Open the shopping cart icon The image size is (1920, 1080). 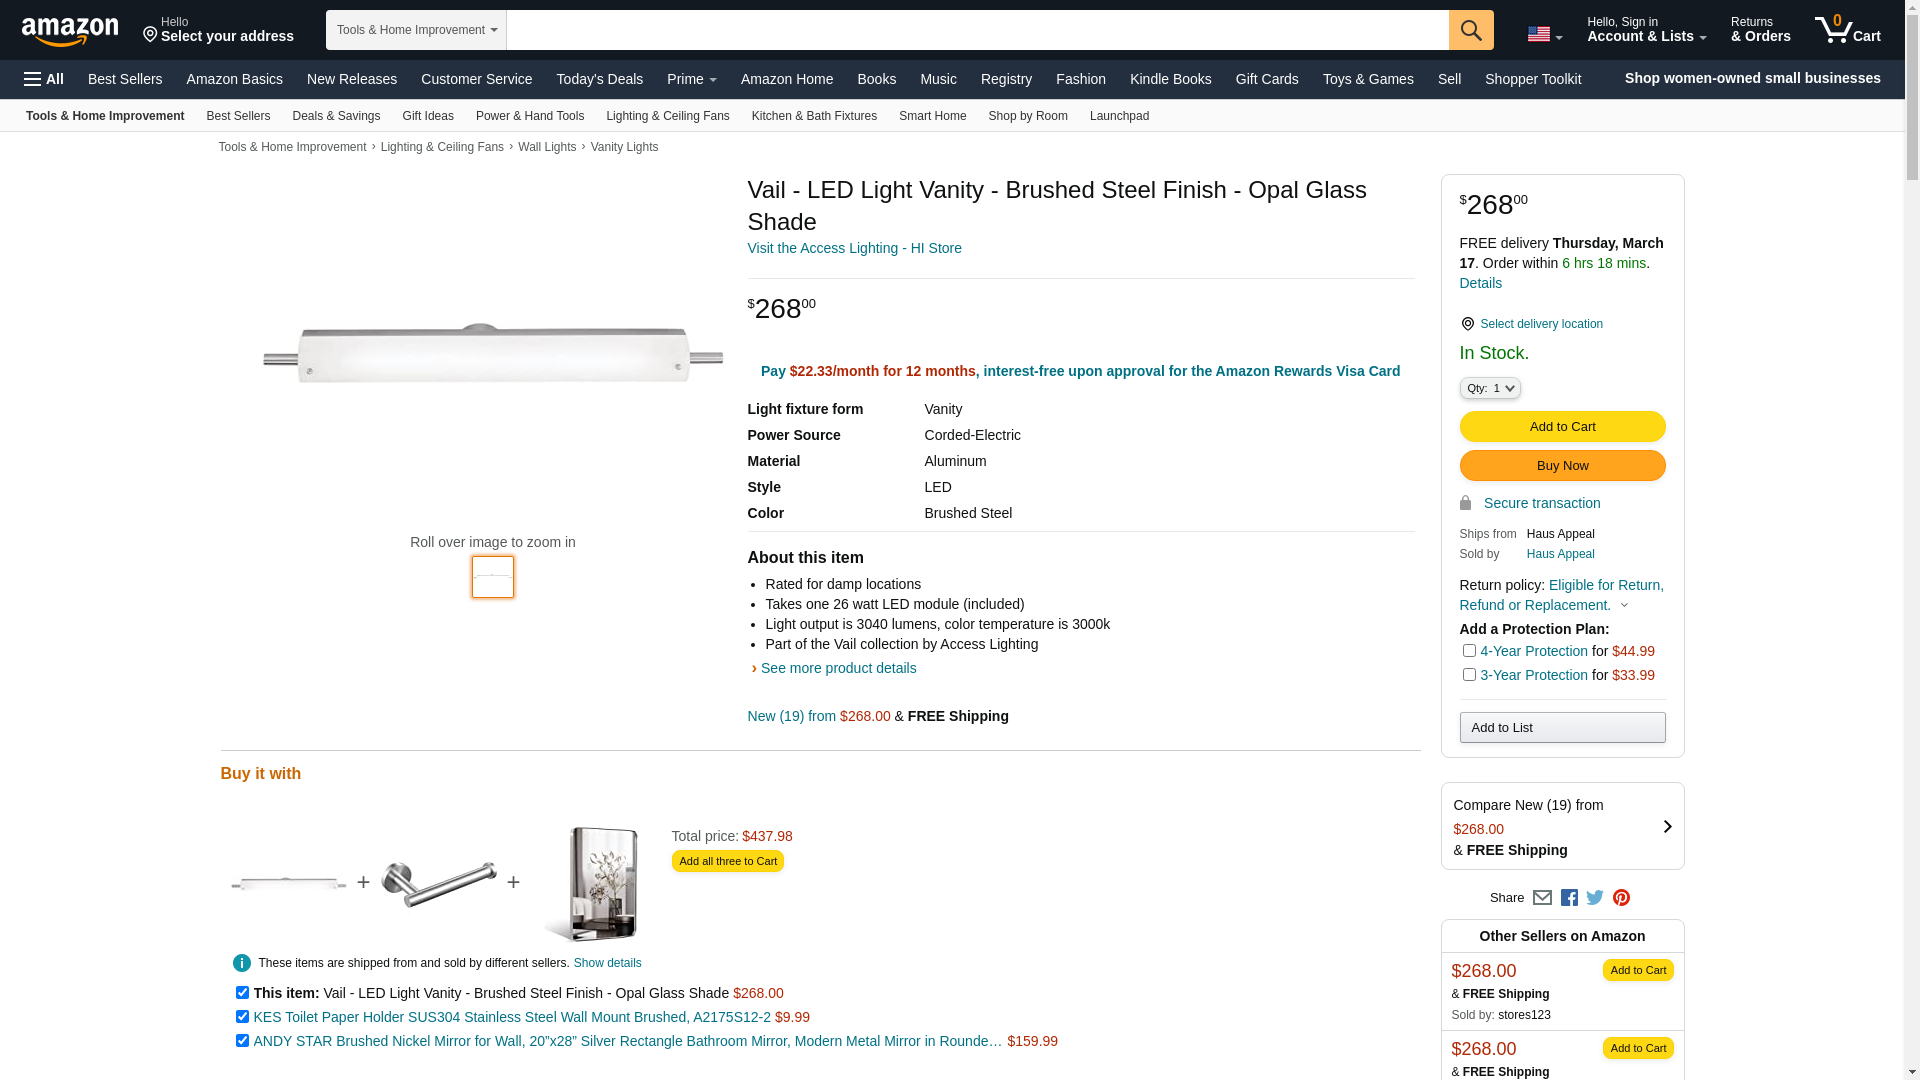[x=1847, y=30]
